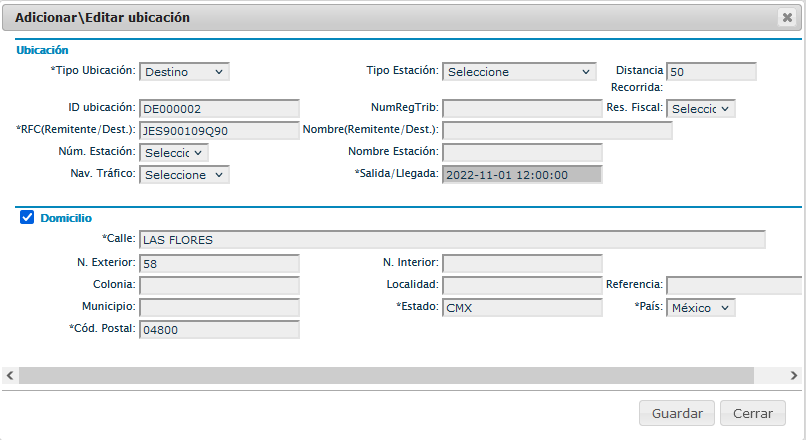Screen dimensions: 806x440
Task: Uncheck the Domicilio checkbox
Action: pyautogui.click(x=27, y=217)
